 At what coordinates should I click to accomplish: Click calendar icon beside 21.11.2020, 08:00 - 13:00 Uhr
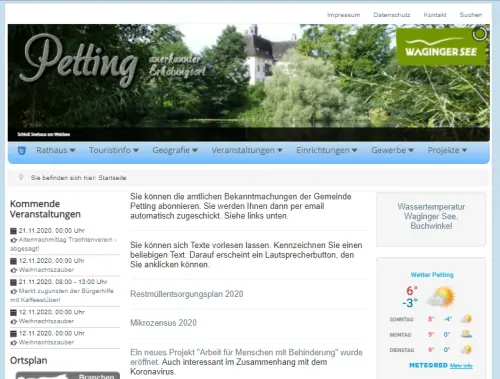click(x=13, y=282)
